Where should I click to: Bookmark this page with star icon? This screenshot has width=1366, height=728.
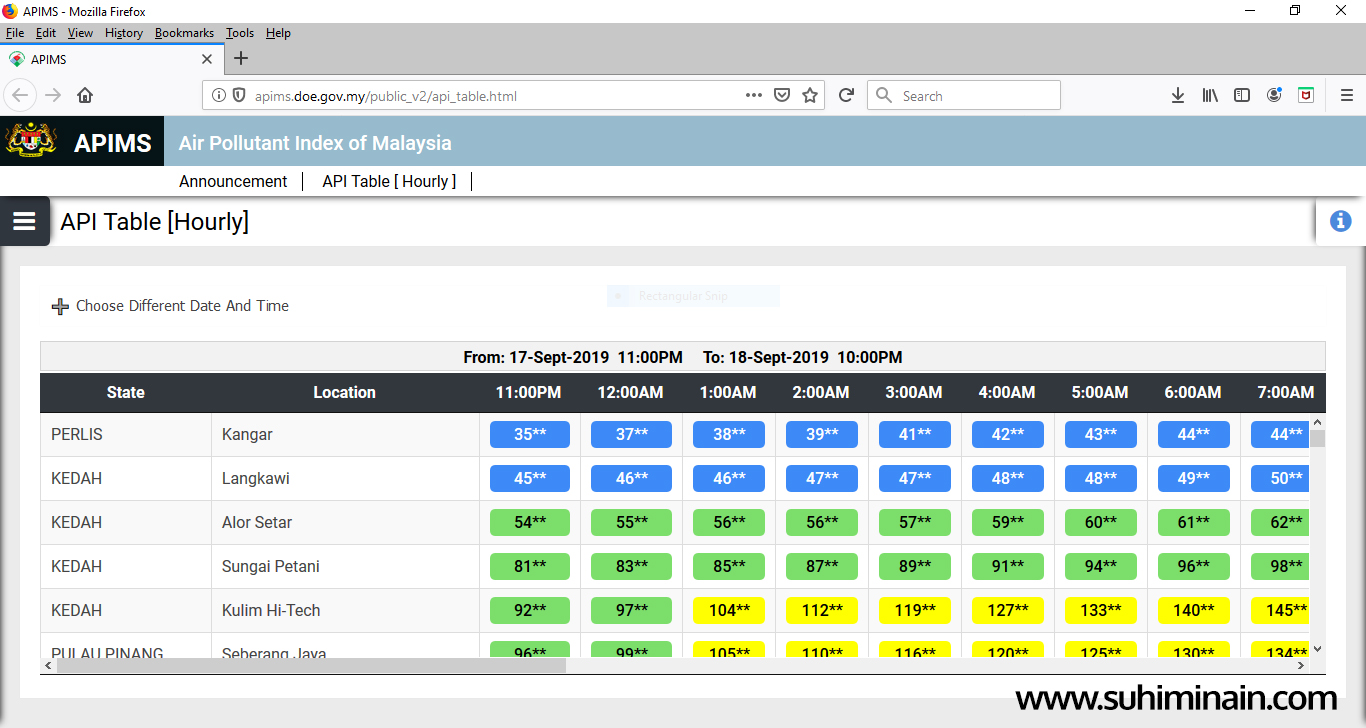(810, 96)
